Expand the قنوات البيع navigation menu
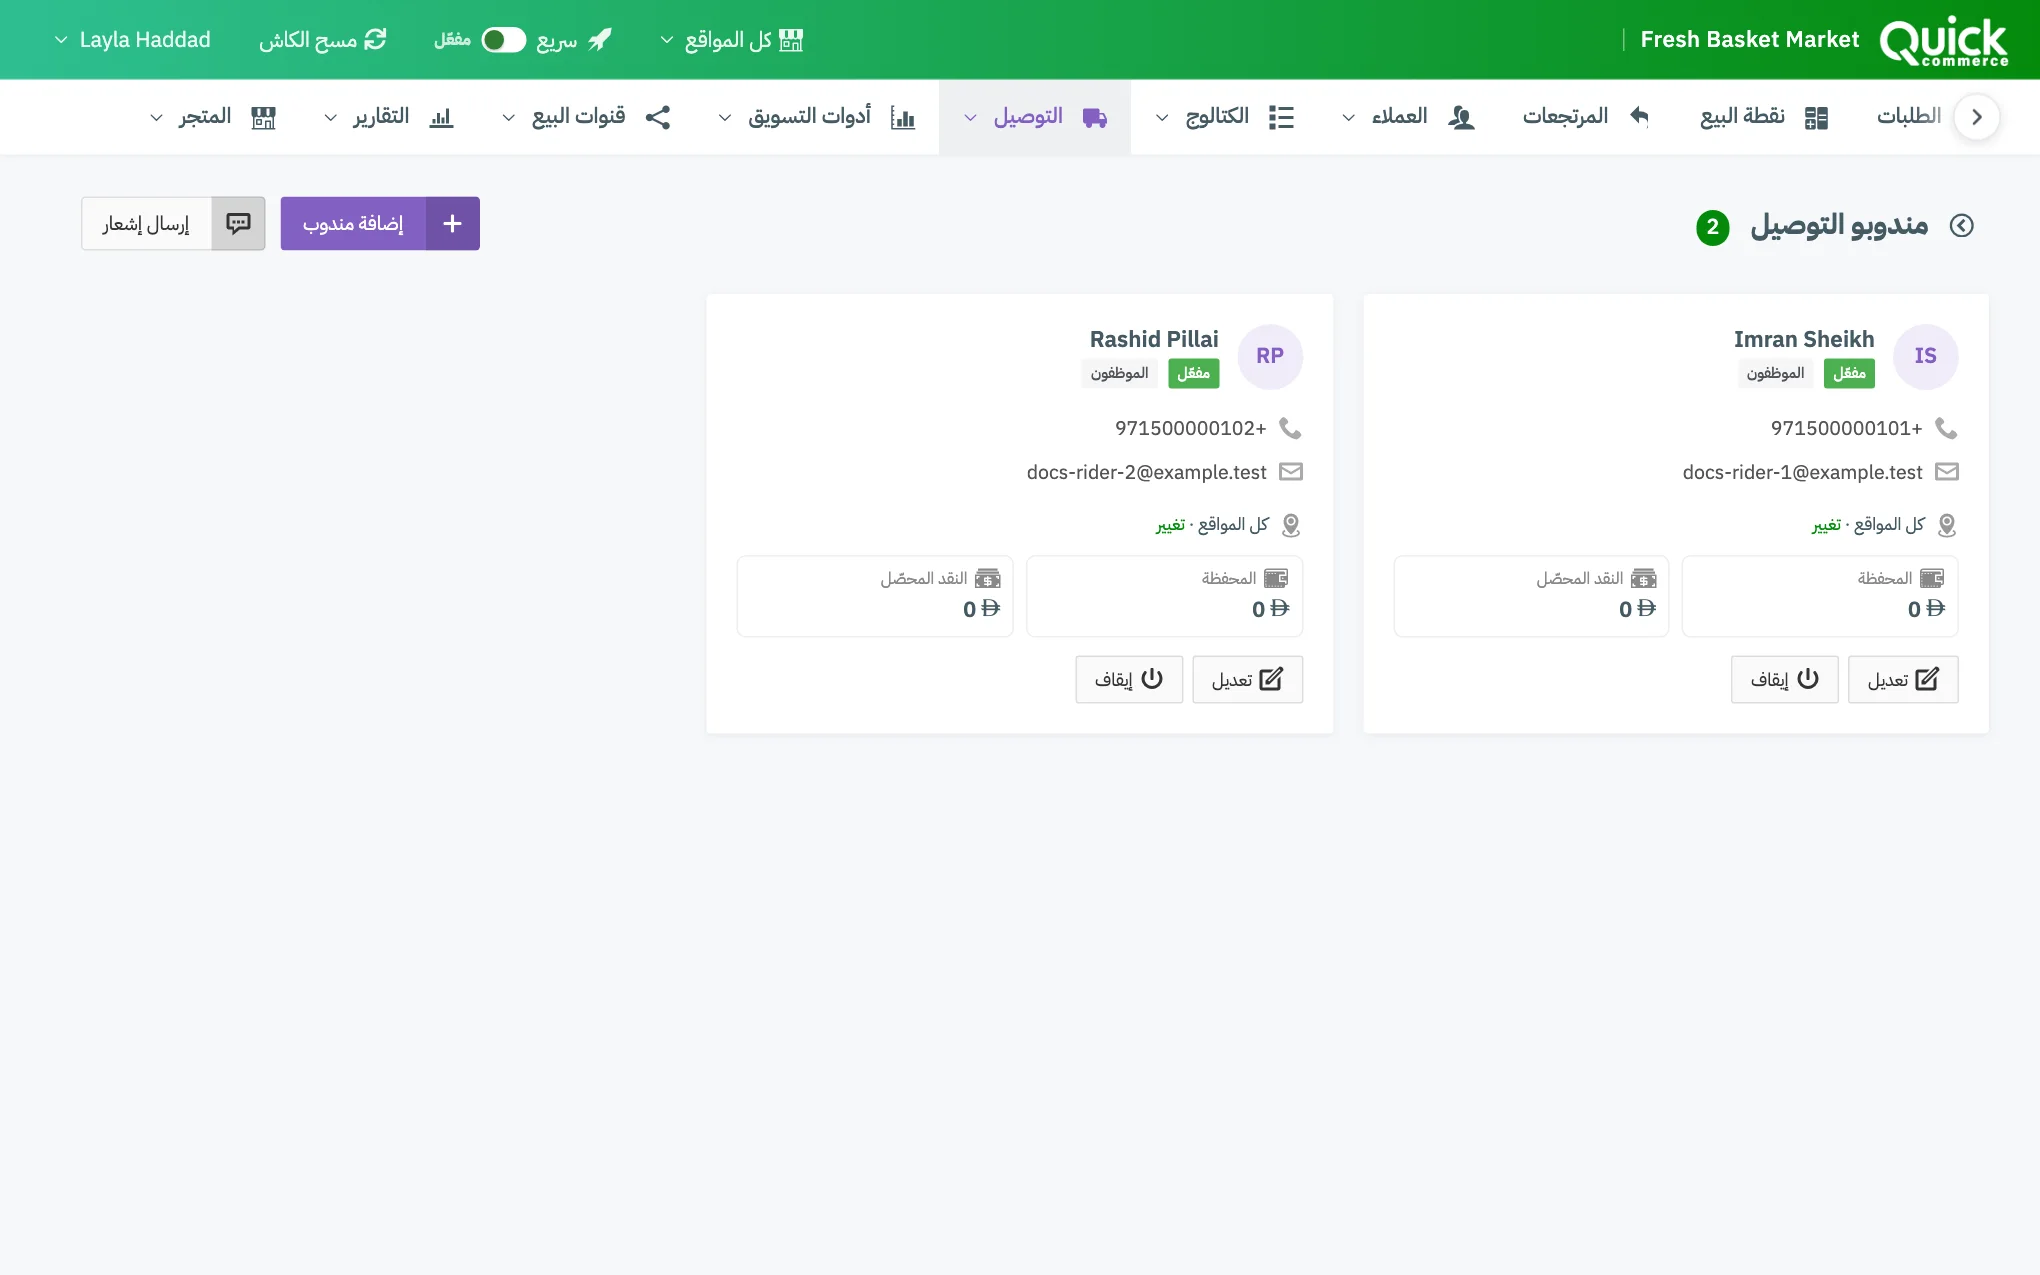 point(586,117)
